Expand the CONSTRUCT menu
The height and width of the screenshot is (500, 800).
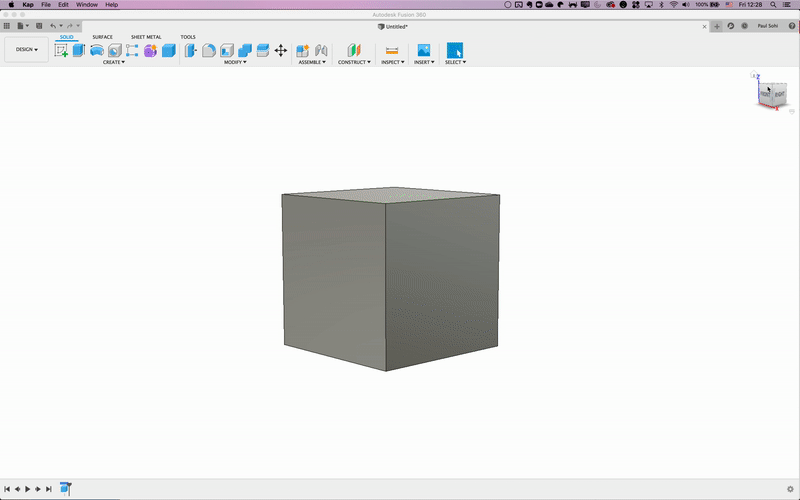354,62
